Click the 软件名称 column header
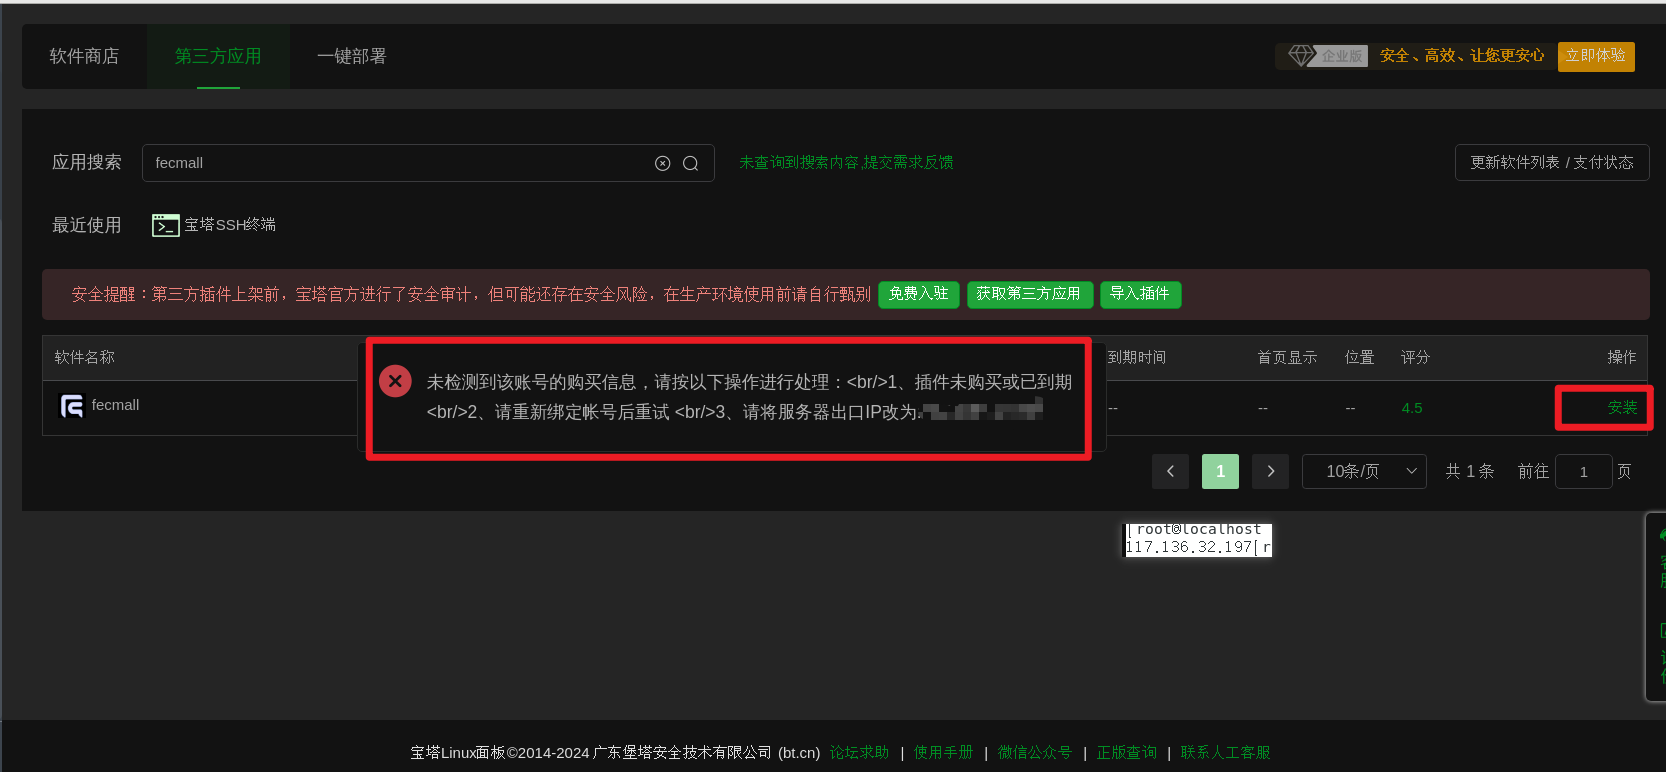Image resolution: width=1666 pixels, height=772 pixels. click(x=84, y=357)
